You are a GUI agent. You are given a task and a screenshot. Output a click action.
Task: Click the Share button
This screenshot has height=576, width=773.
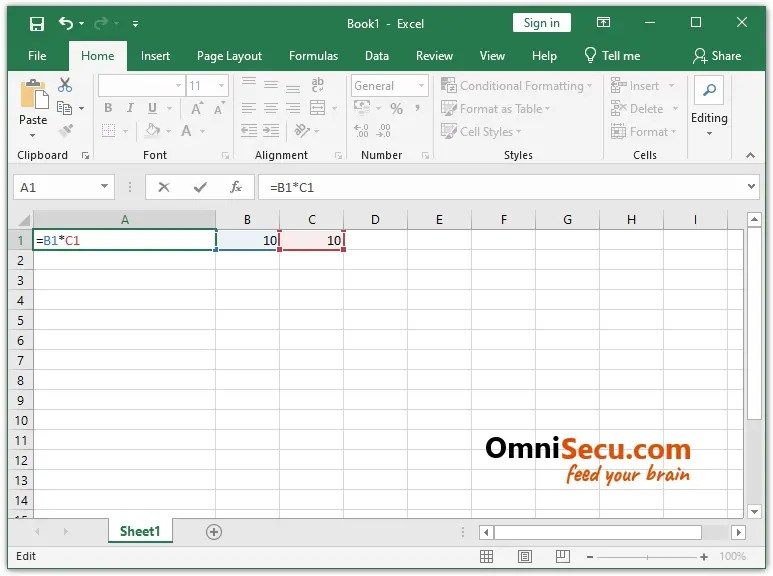[x=717, y=56]
